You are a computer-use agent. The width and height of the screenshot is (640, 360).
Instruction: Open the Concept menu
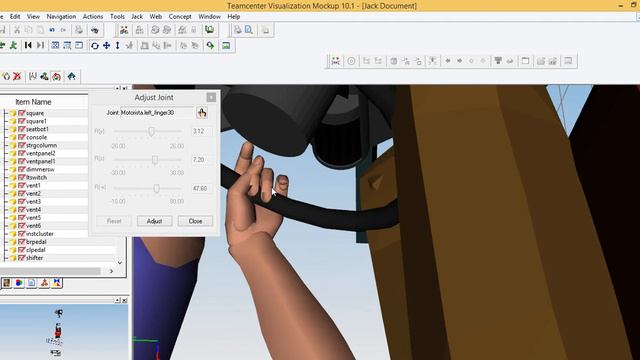coord(180,17)
